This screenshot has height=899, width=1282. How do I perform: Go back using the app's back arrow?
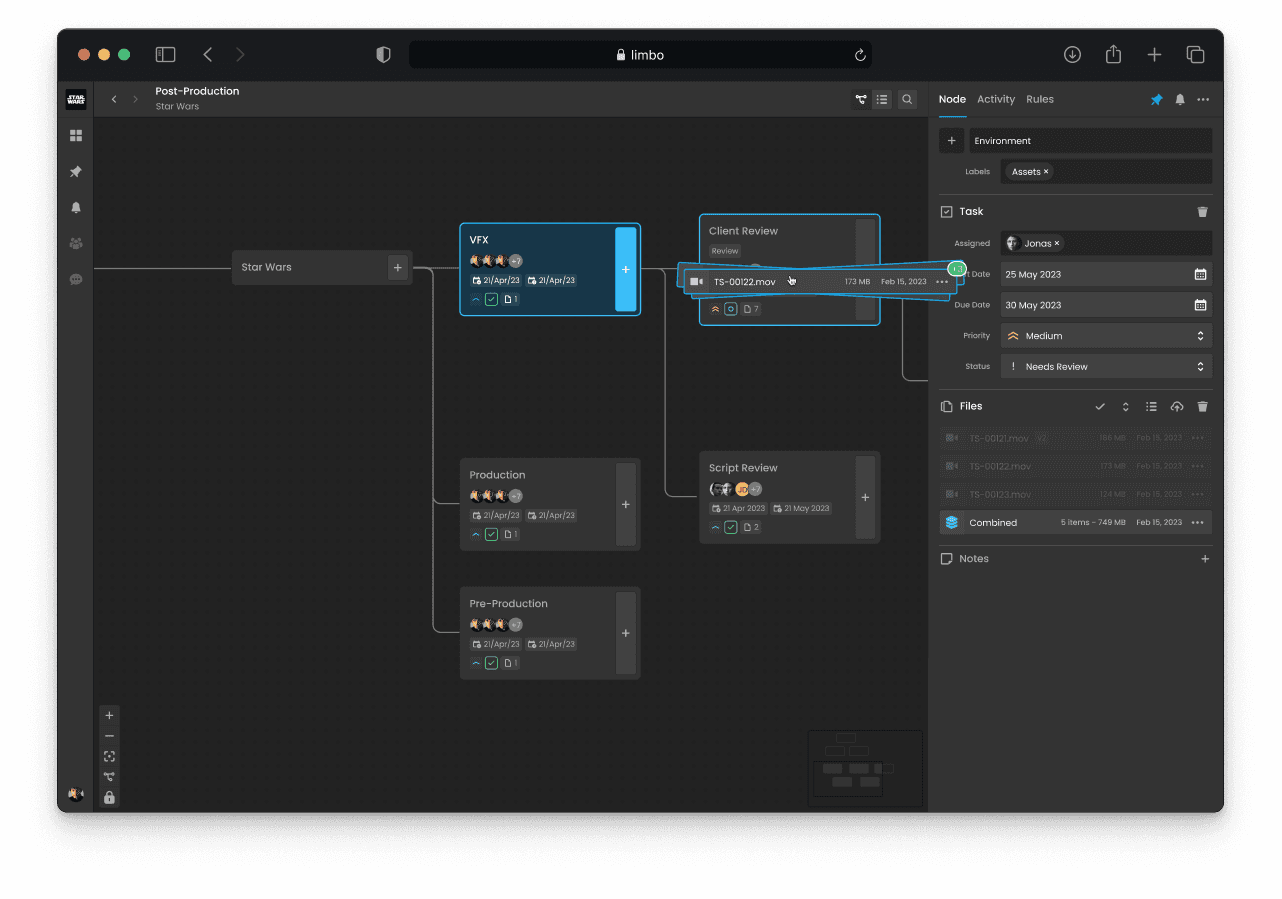tap(114, 99)
